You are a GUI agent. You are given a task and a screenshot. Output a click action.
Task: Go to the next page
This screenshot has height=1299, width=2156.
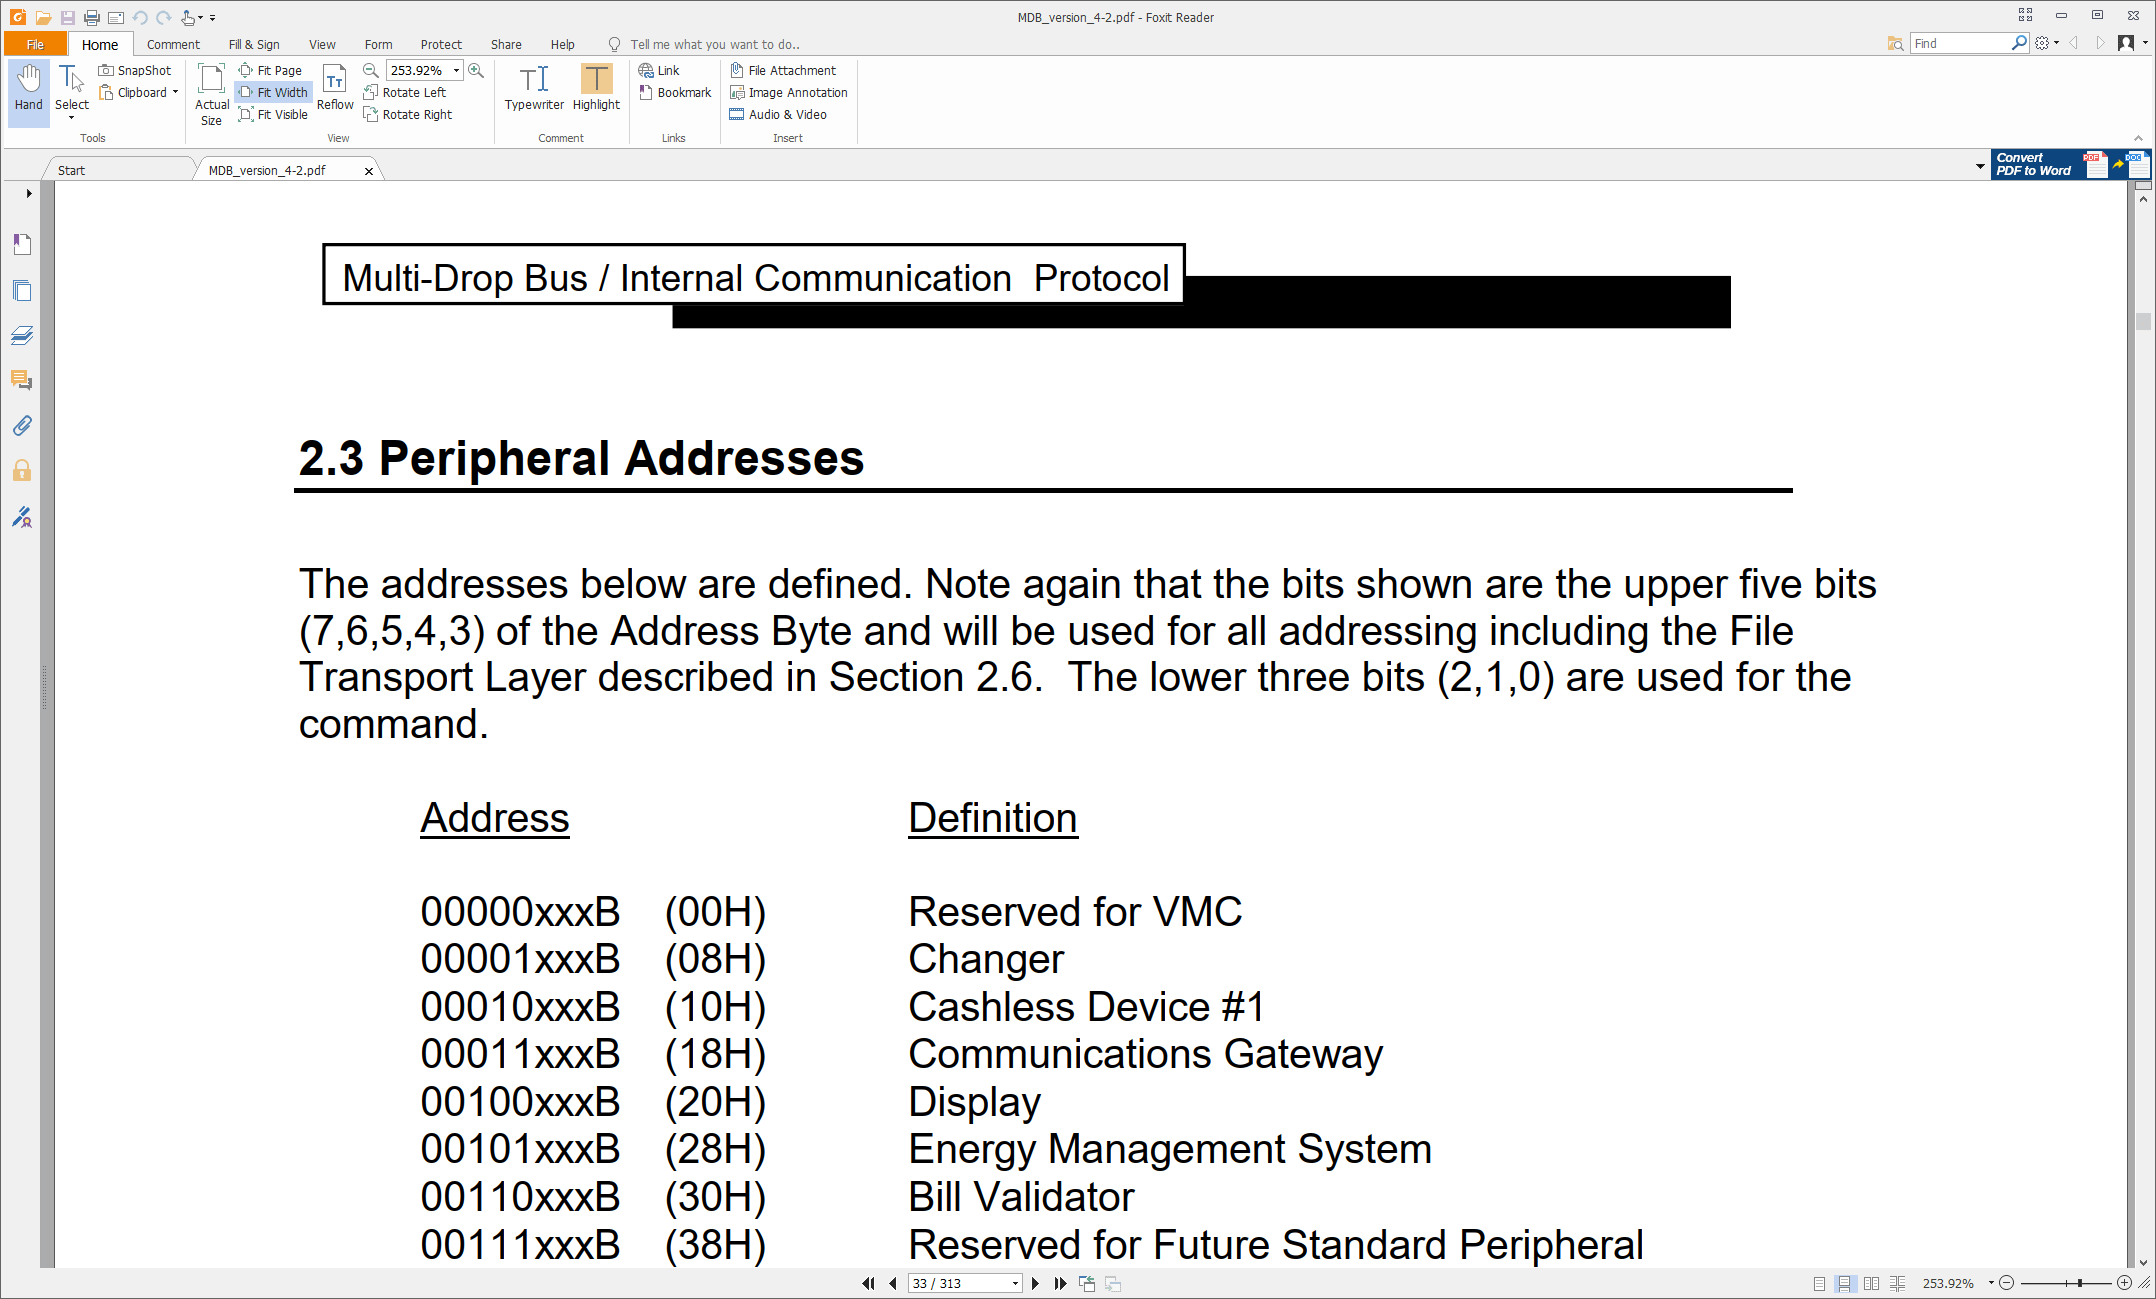(1035, 1283)
